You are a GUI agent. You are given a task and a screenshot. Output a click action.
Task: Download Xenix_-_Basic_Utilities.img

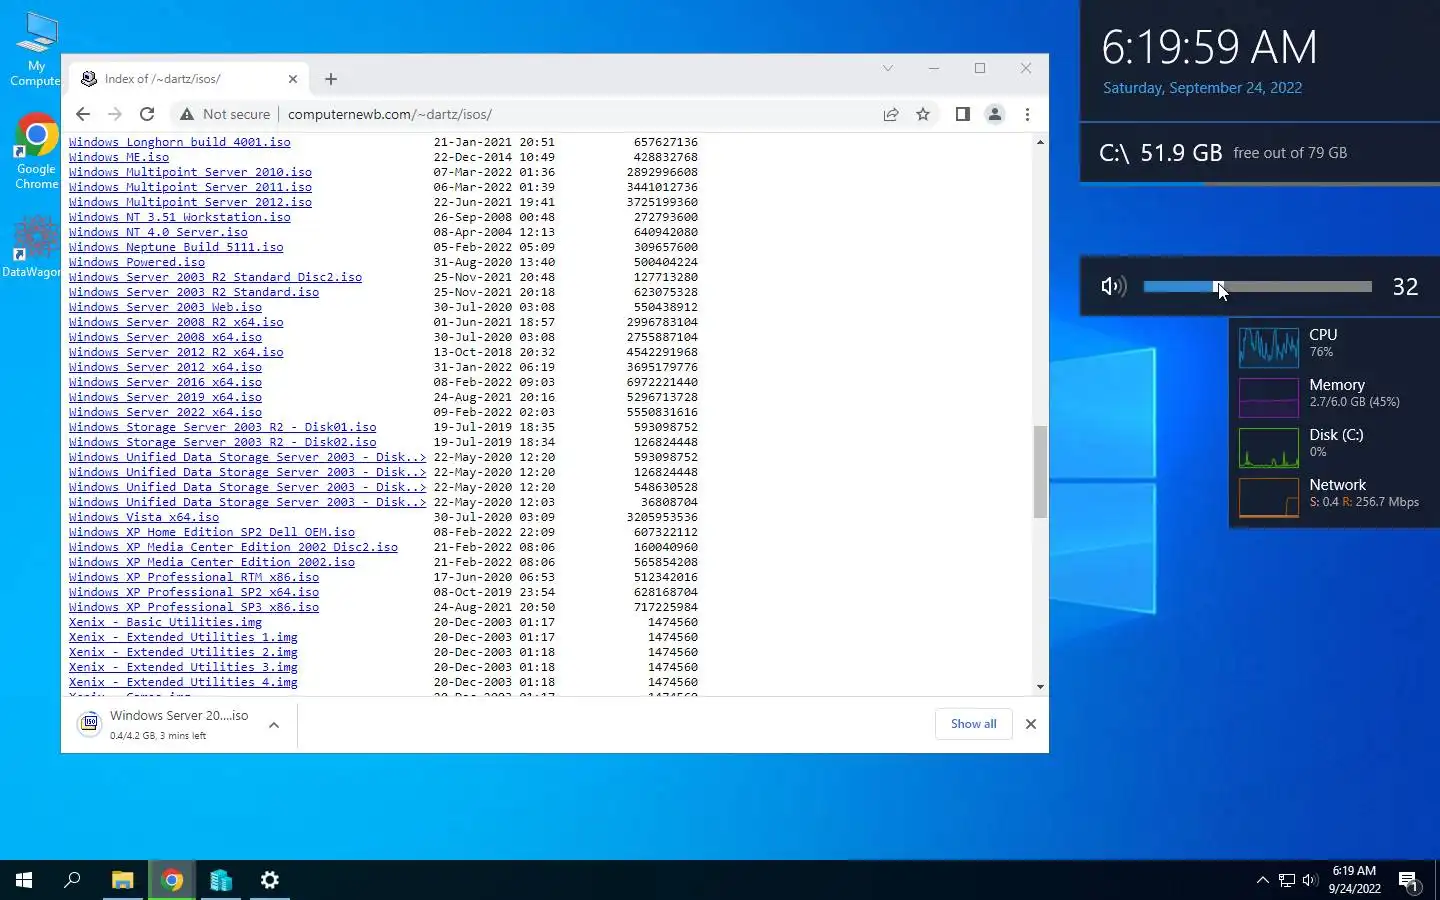(165, 622)
